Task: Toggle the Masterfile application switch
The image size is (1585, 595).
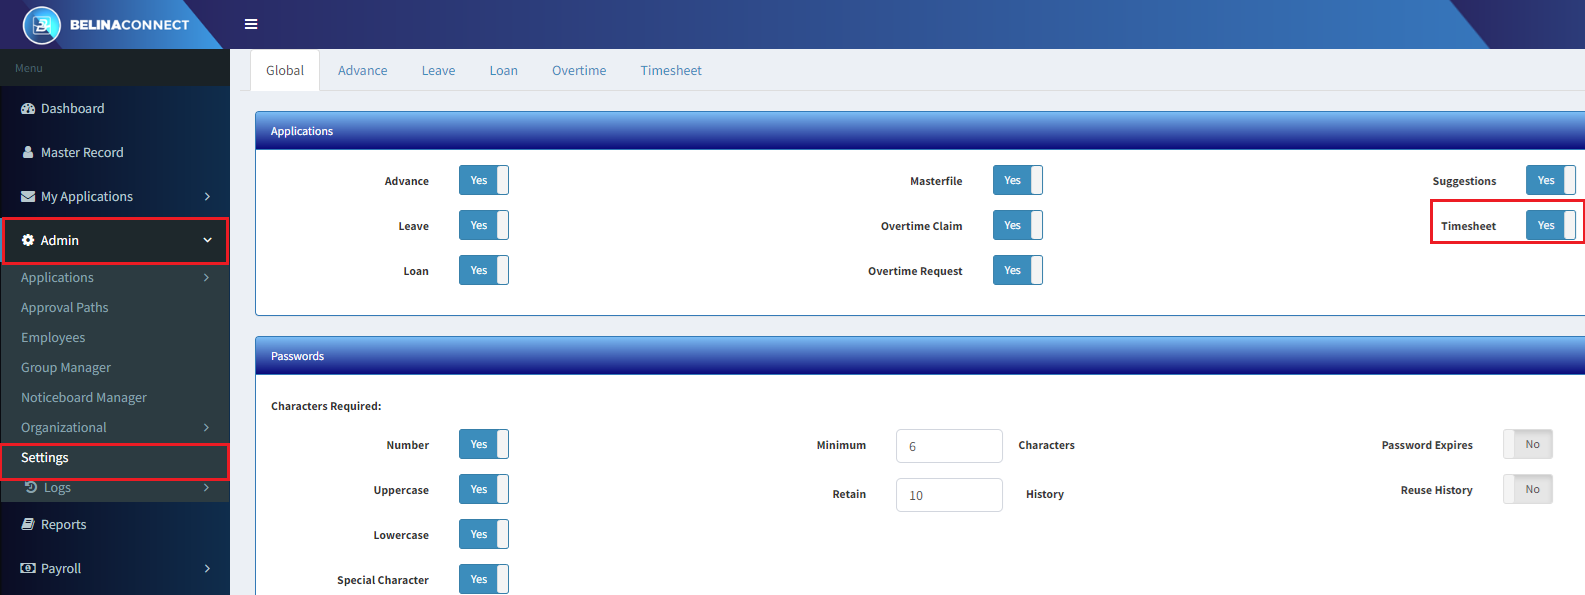Action: [1018, 180]
